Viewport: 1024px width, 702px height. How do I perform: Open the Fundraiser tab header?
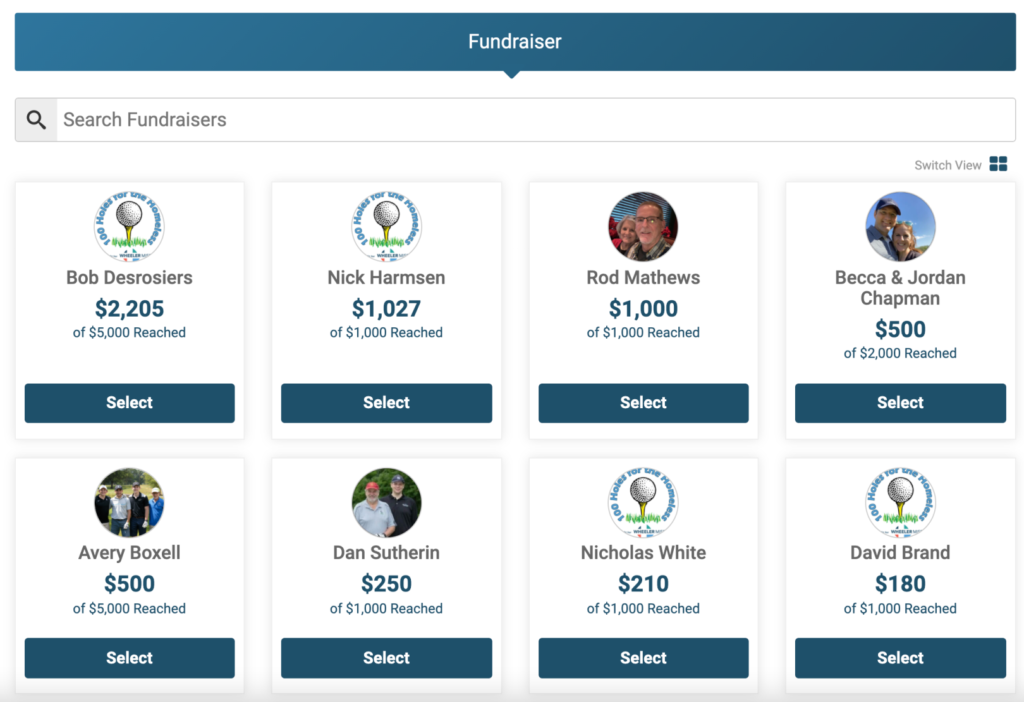tap(512, 42)
